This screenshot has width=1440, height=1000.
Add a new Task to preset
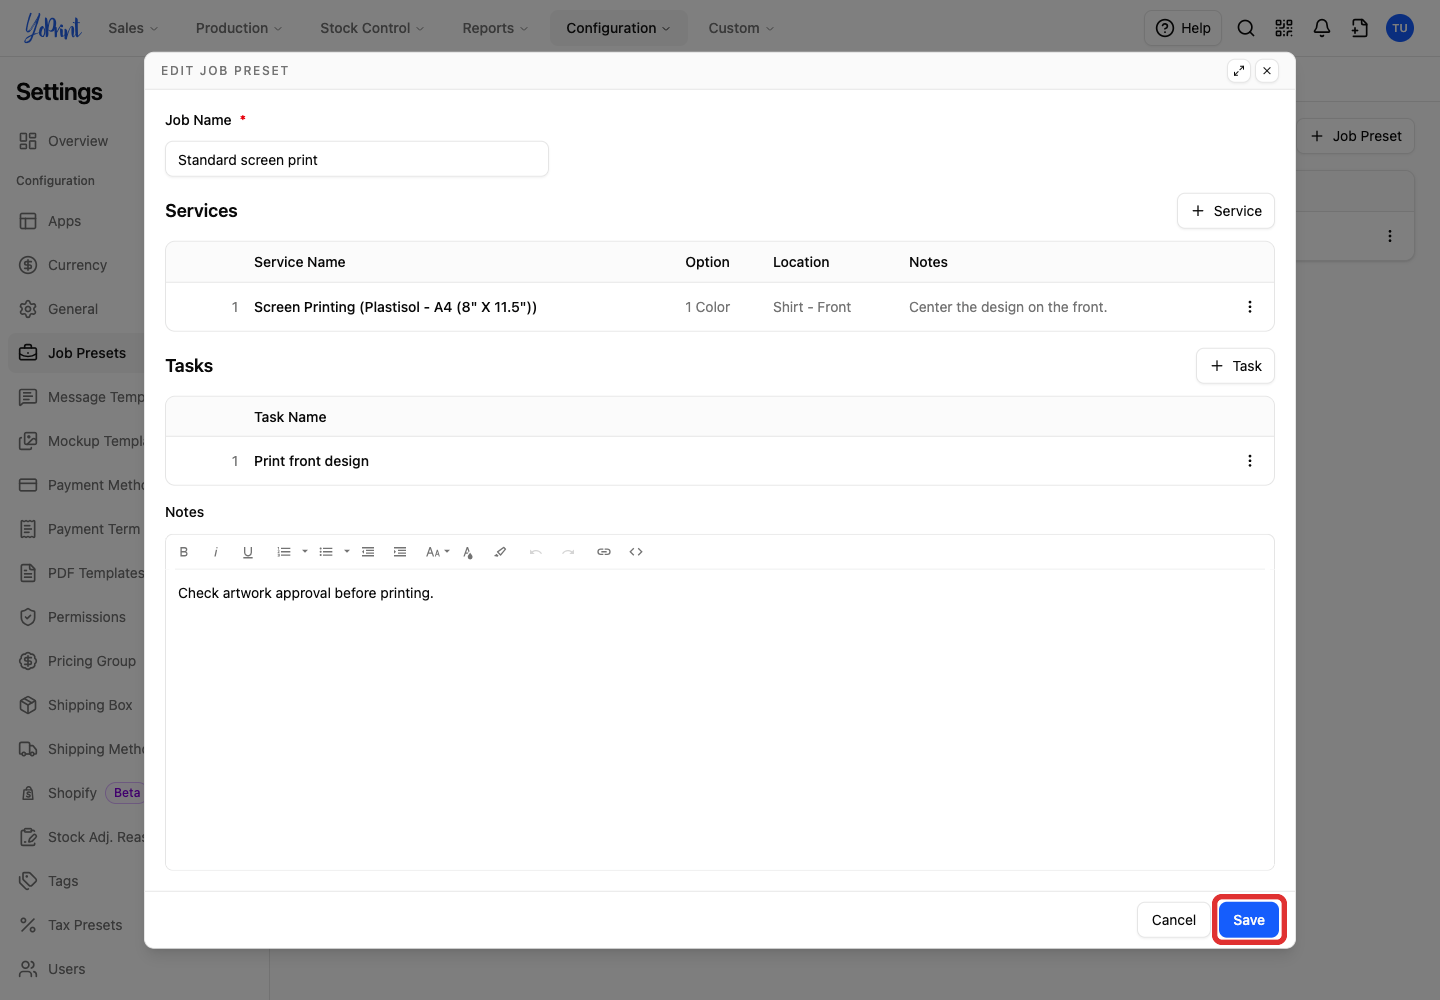point(1235,366)
